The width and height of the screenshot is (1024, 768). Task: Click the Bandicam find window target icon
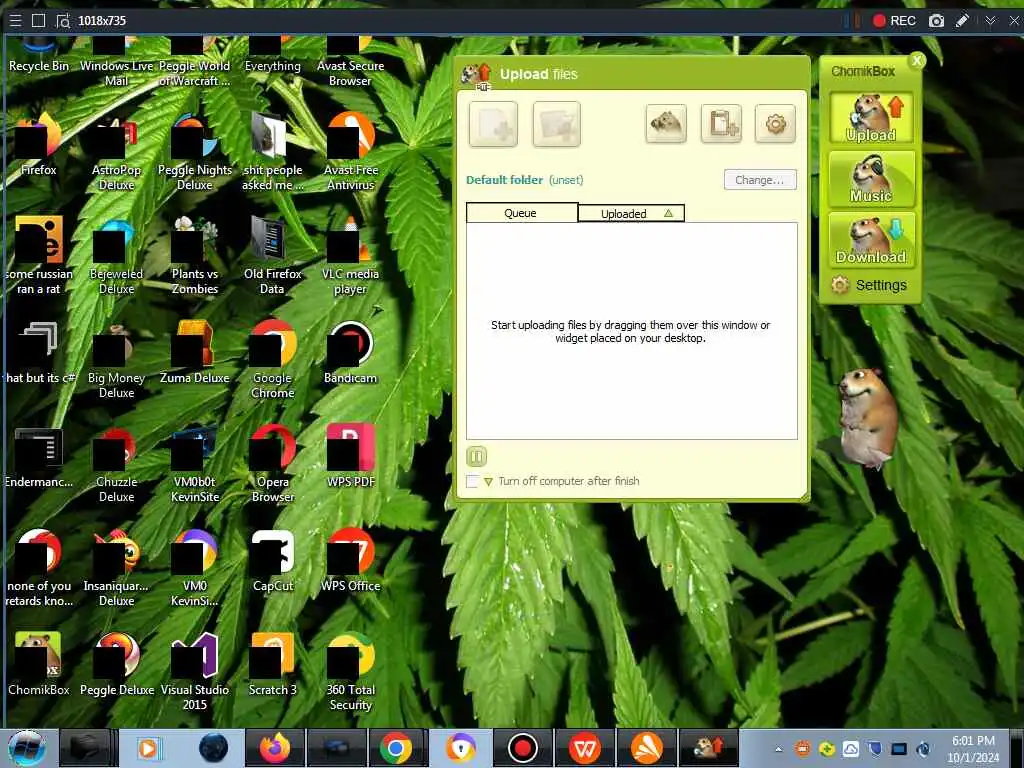point(63,21)
